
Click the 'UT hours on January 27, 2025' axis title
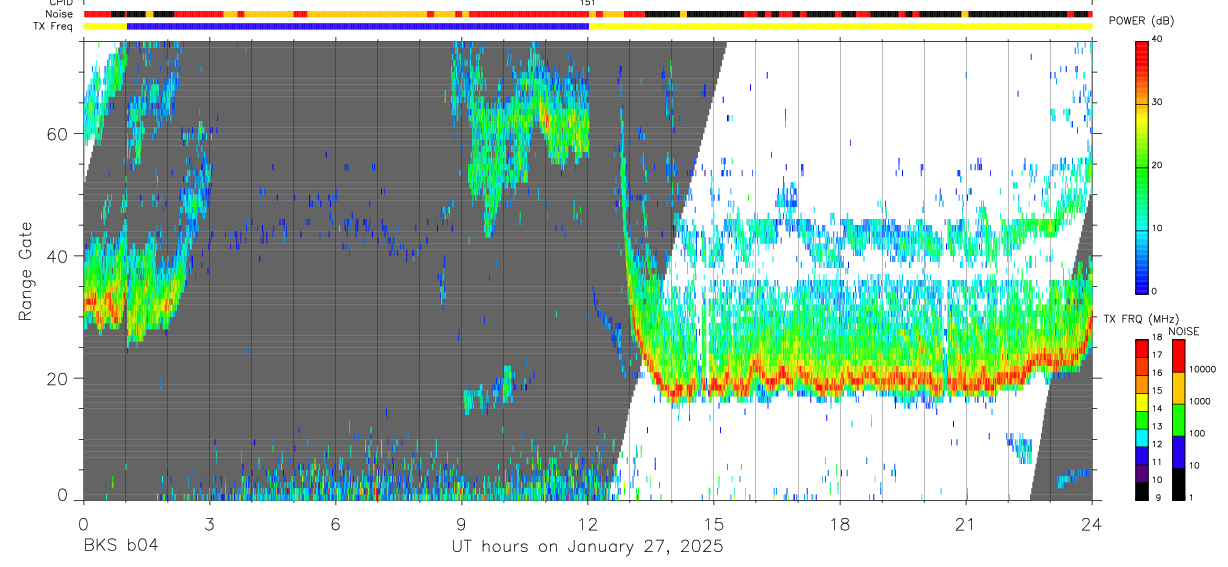(587, 547)
